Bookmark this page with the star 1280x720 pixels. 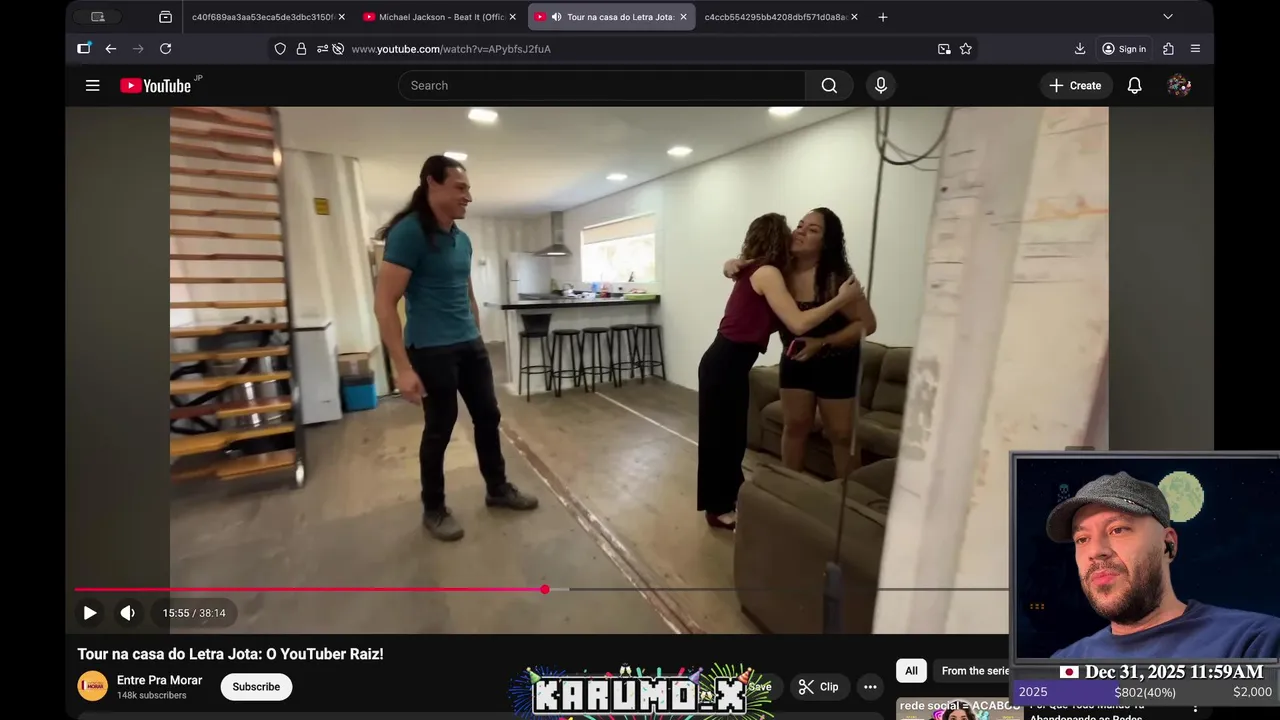coord(966,49)
